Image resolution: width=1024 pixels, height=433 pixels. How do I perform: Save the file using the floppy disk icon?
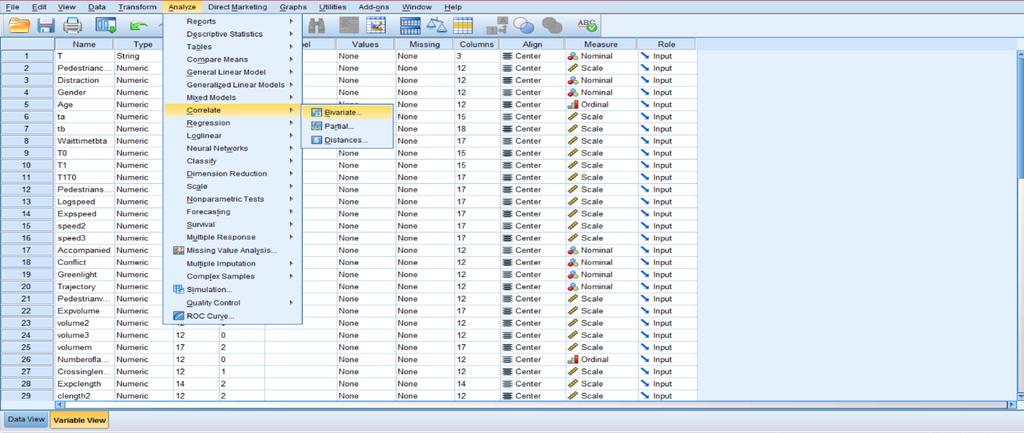[x=46, y=25]
